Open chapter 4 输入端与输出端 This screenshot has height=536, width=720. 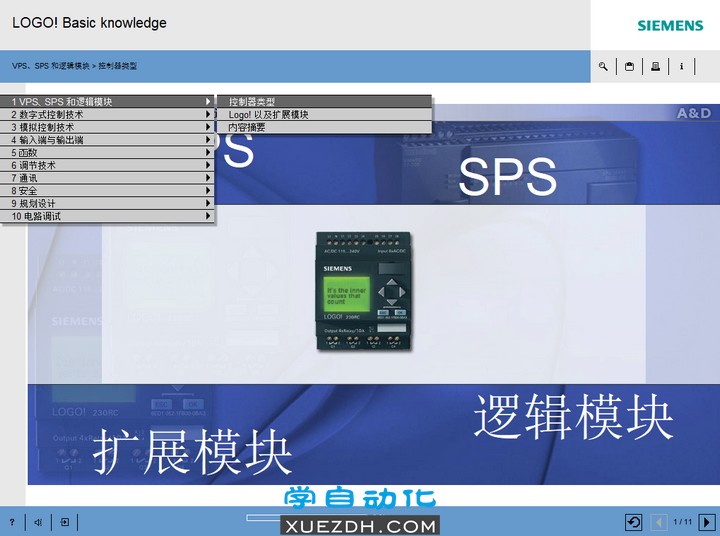107,140
